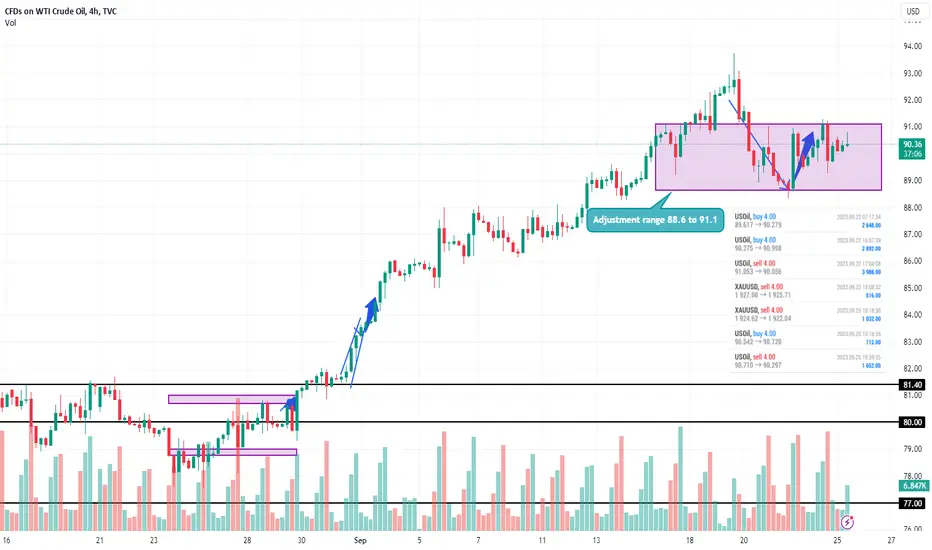Click the 6.847K volume value label

[x=914, y=486]
